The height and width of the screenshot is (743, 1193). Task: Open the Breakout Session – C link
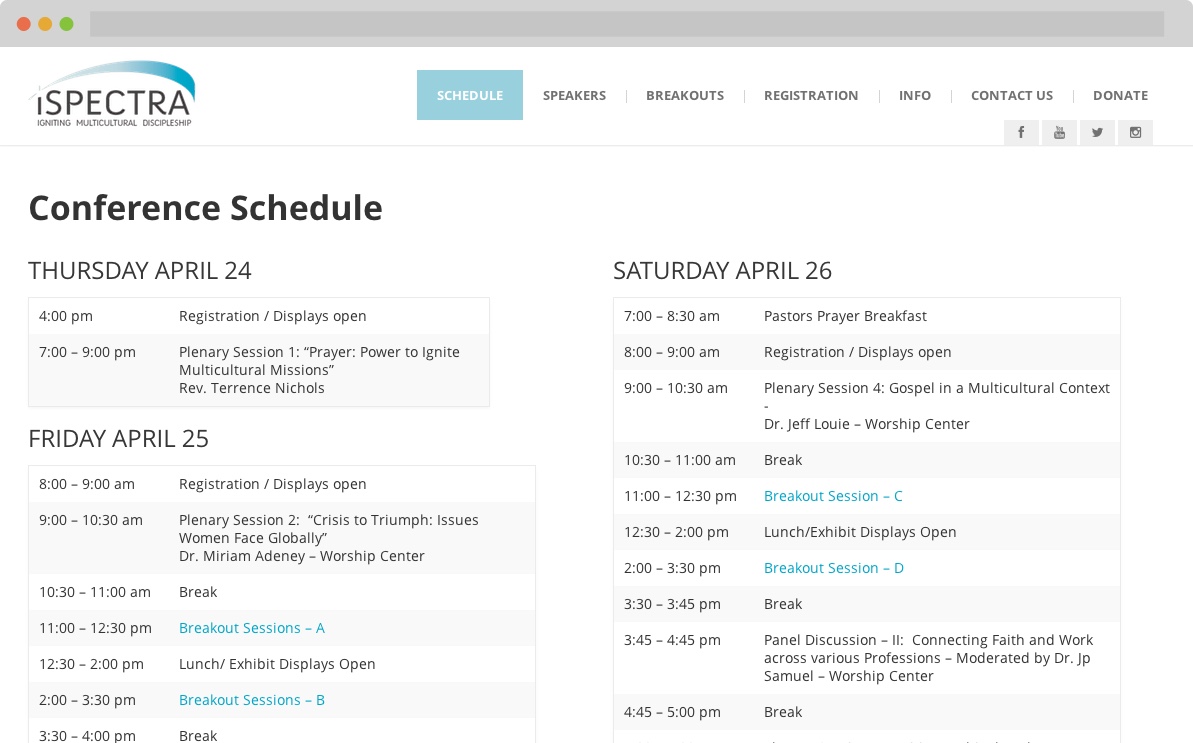click(x=833, y=495)
